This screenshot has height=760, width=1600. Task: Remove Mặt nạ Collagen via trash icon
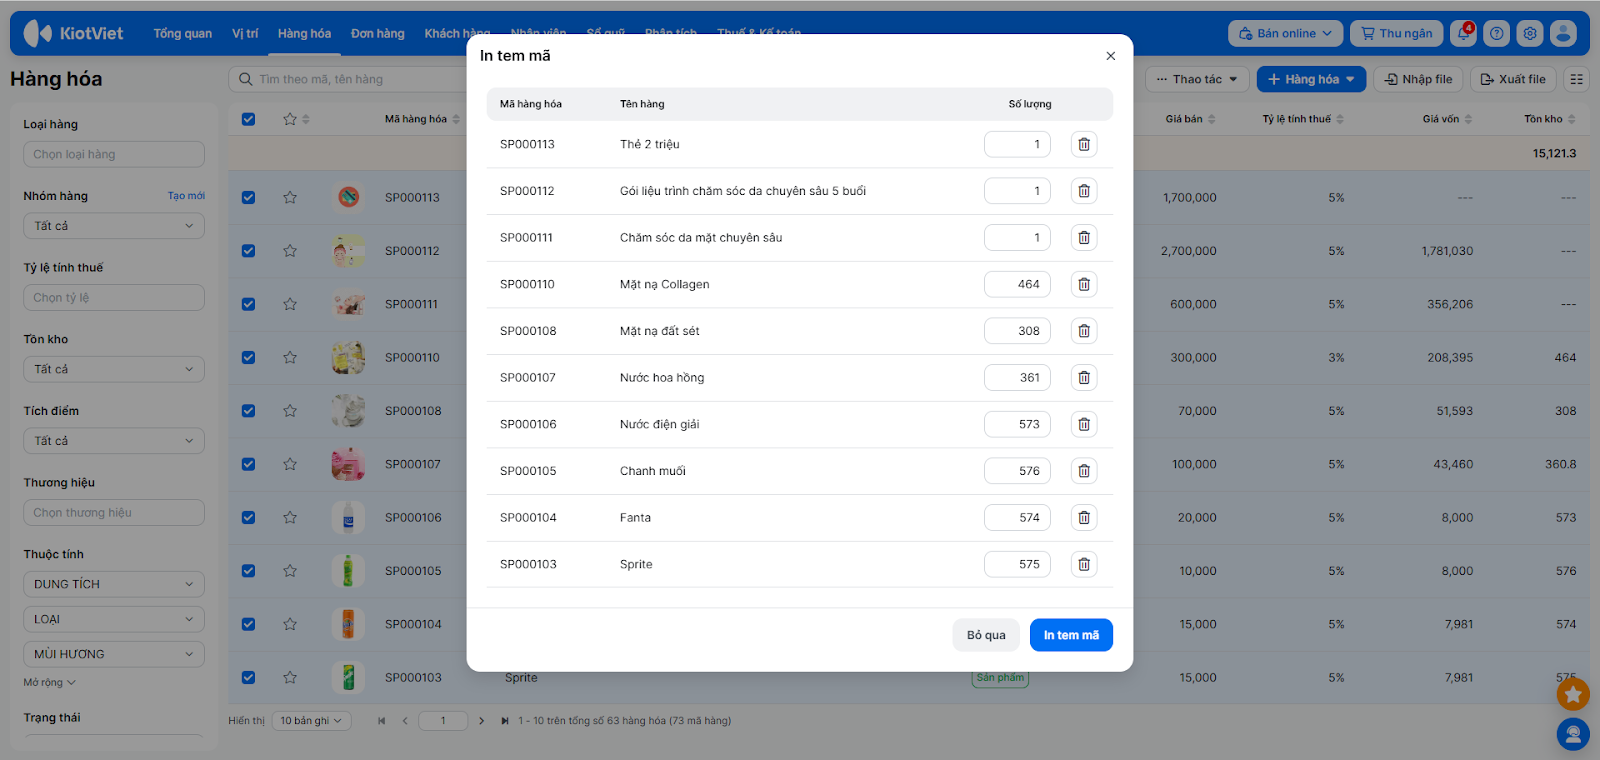(1084, 284)
